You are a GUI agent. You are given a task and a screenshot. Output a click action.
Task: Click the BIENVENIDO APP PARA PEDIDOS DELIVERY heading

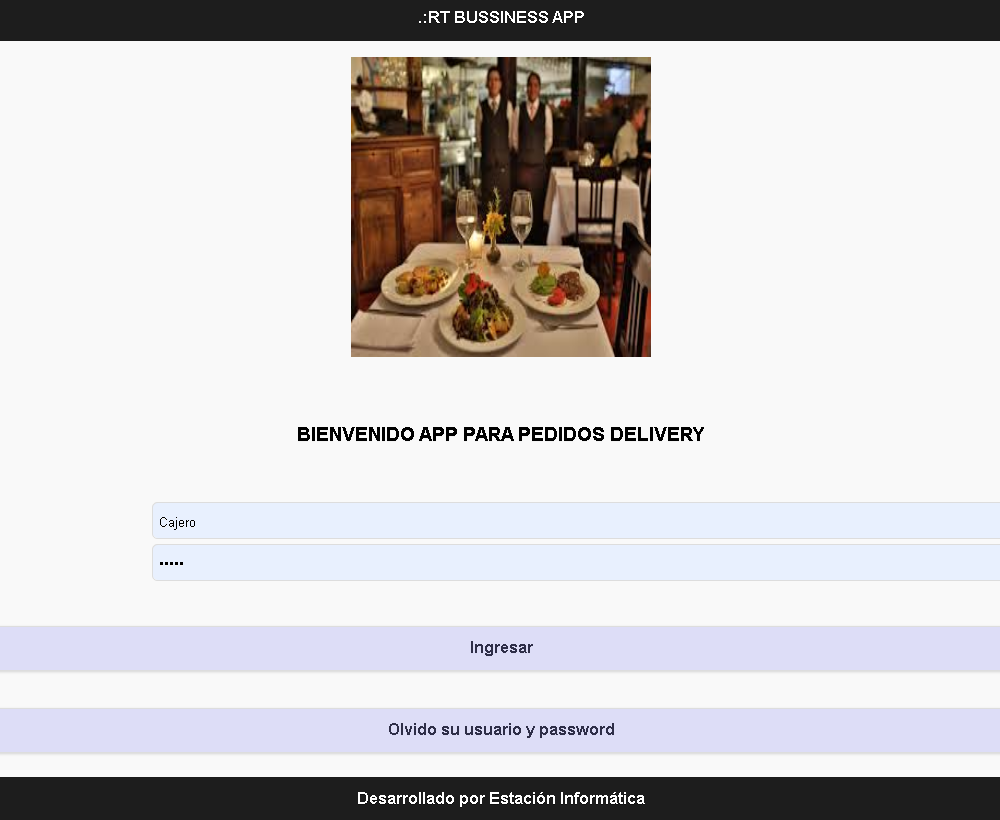[500, 434]
